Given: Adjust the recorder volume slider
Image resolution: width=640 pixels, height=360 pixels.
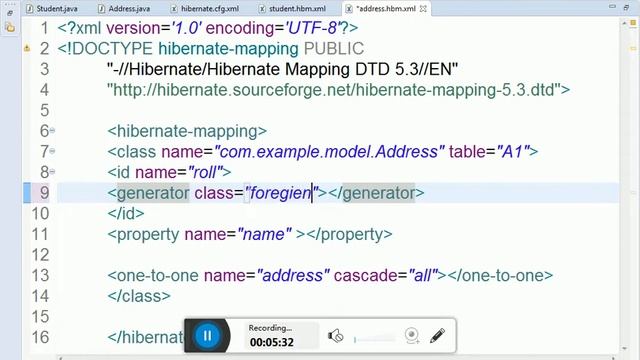Looking at the screenshot, I should (x=375, y=339).
